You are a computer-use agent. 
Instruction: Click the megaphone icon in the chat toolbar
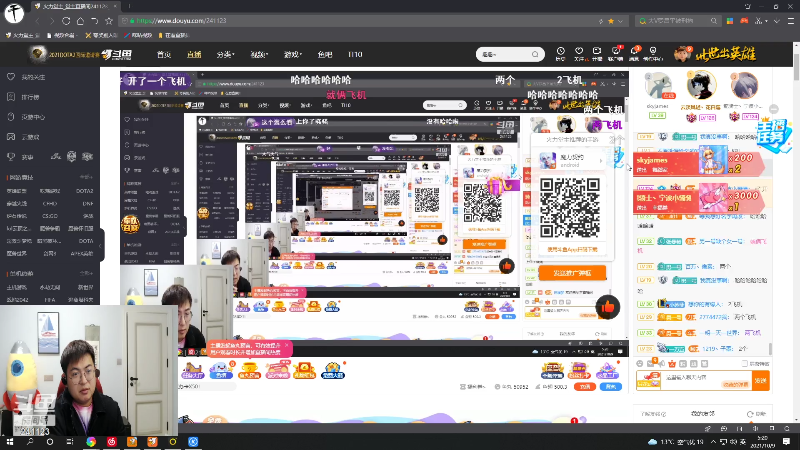pos(661,364)
